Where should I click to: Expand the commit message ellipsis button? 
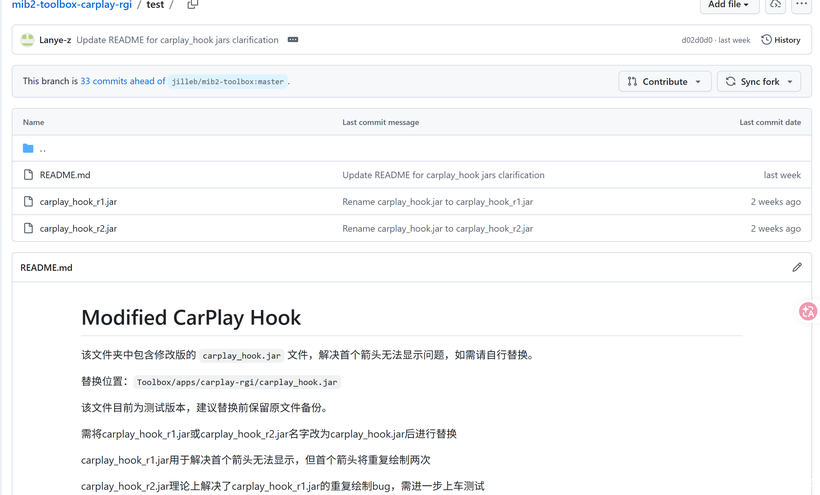click(293, 40)
